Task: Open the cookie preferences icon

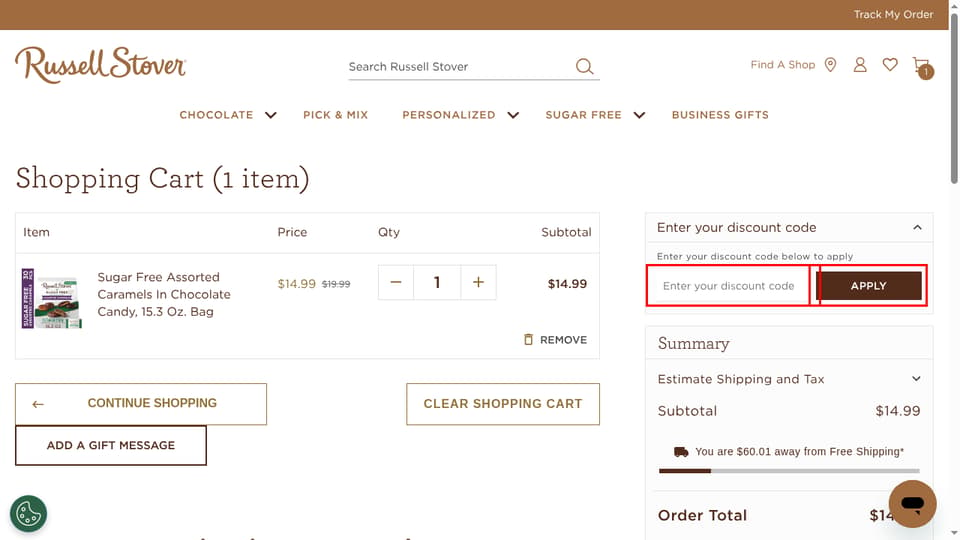Action: tap(28, 513)
